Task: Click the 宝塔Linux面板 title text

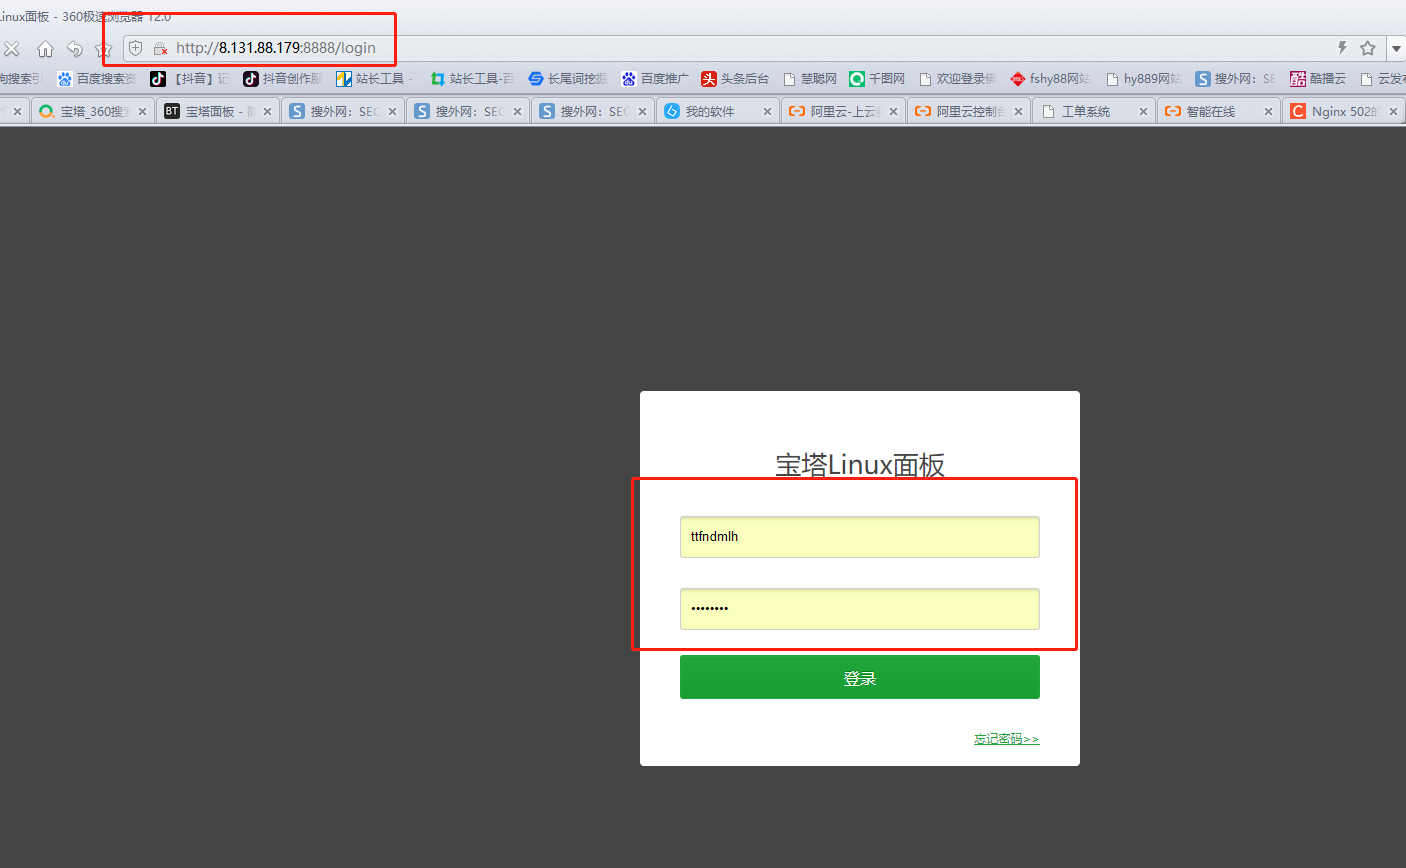Action: click(860, 465)
